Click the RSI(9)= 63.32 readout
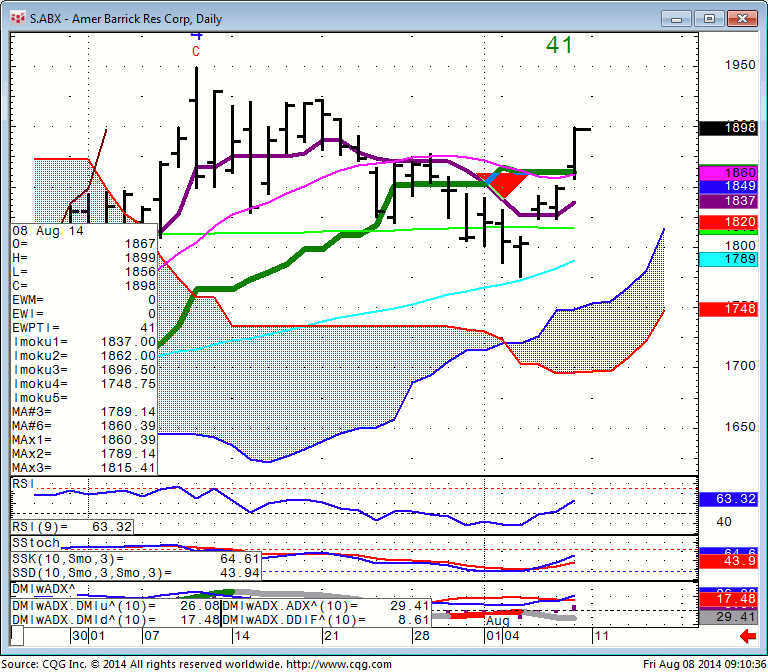 (x=72, y=527)
